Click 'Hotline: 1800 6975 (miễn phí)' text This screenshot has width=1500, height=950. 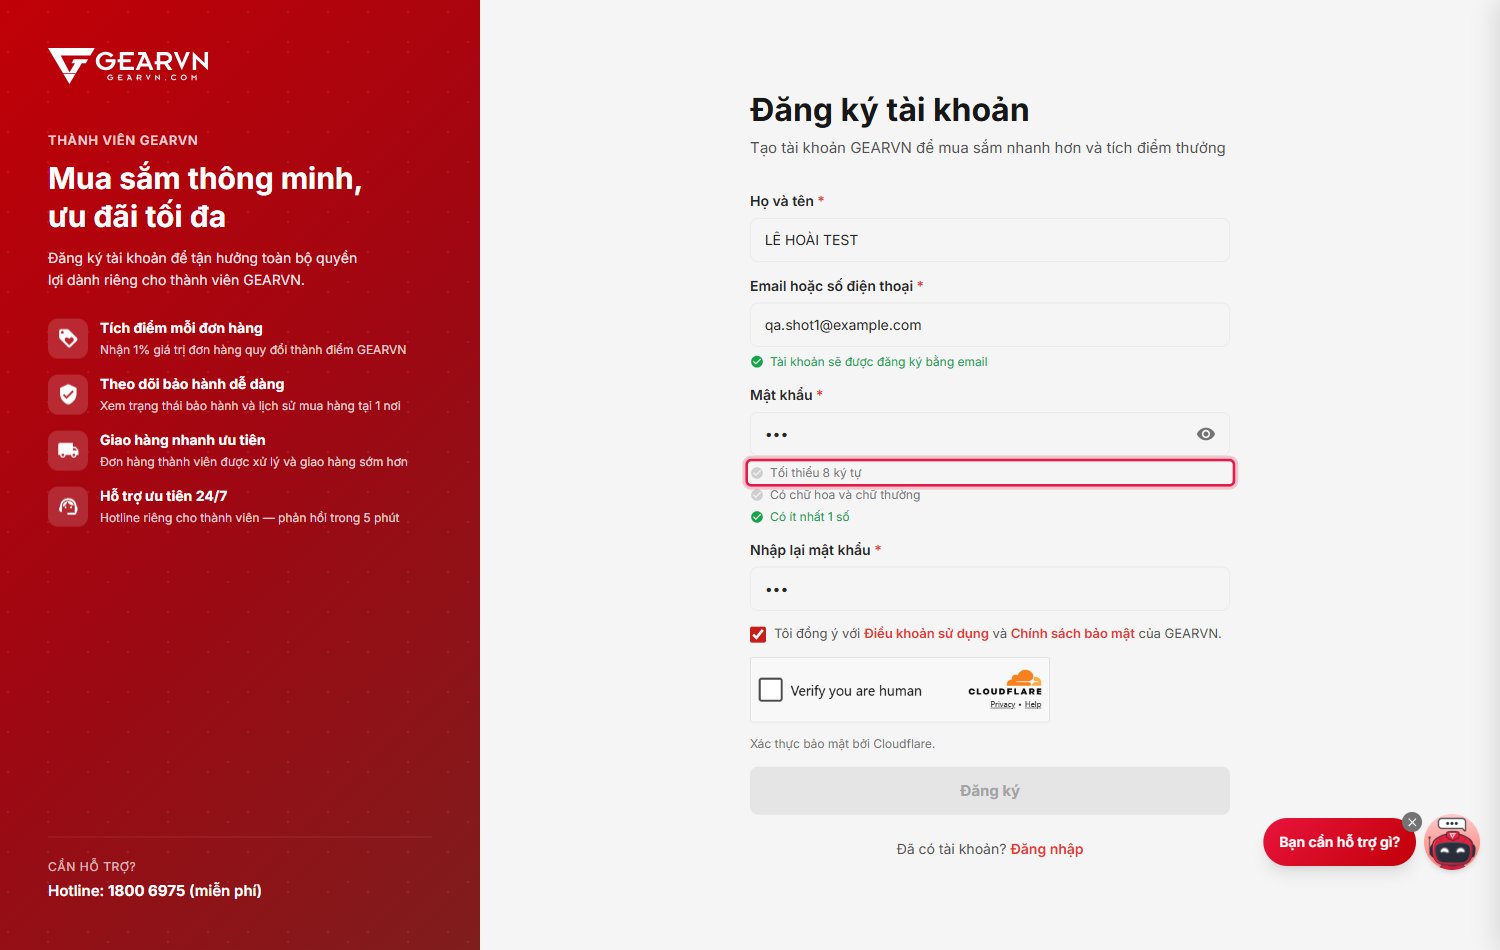click(155, 891)
